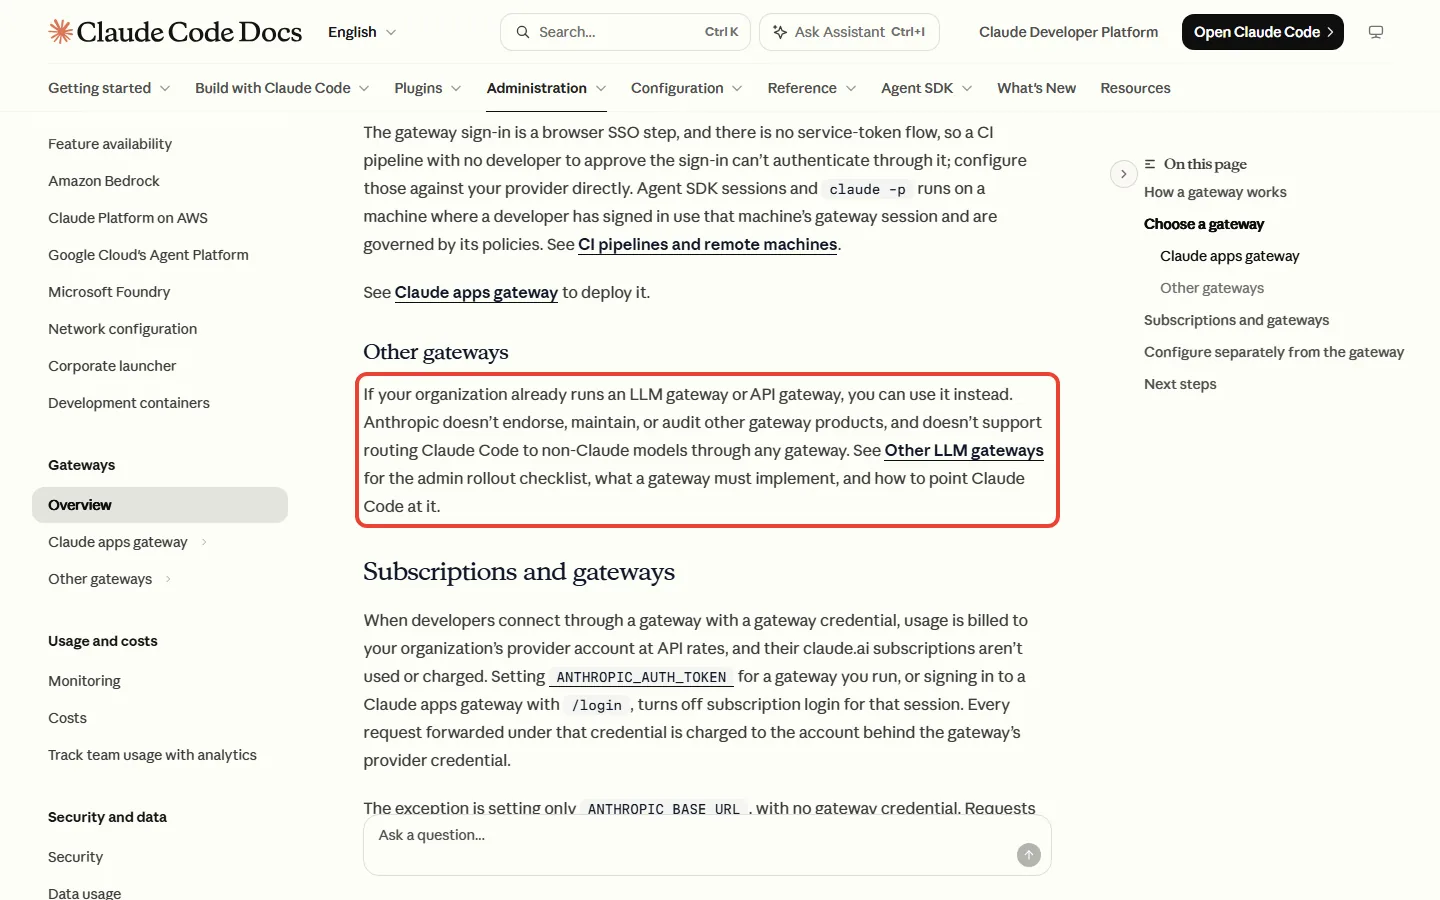The width and height of the screenshot is (1440, 900).
Task: Expand Other gateways sidebar chevron
Action: pyautogui.click(x=168, y=579)
